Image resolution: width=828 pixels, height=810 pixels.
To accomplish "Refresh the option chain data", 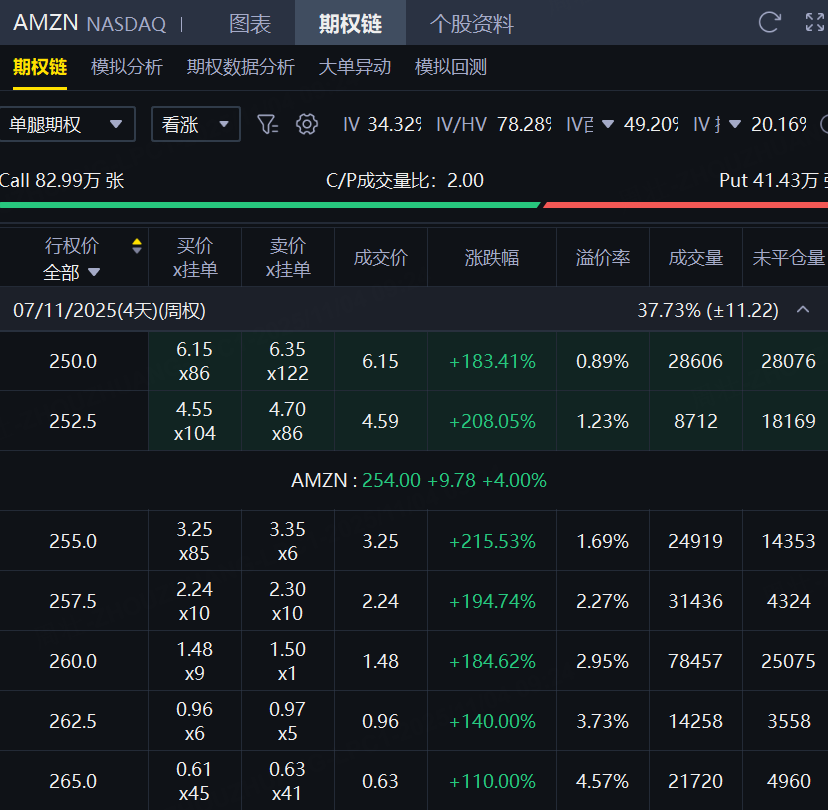I will pos(769,23).
